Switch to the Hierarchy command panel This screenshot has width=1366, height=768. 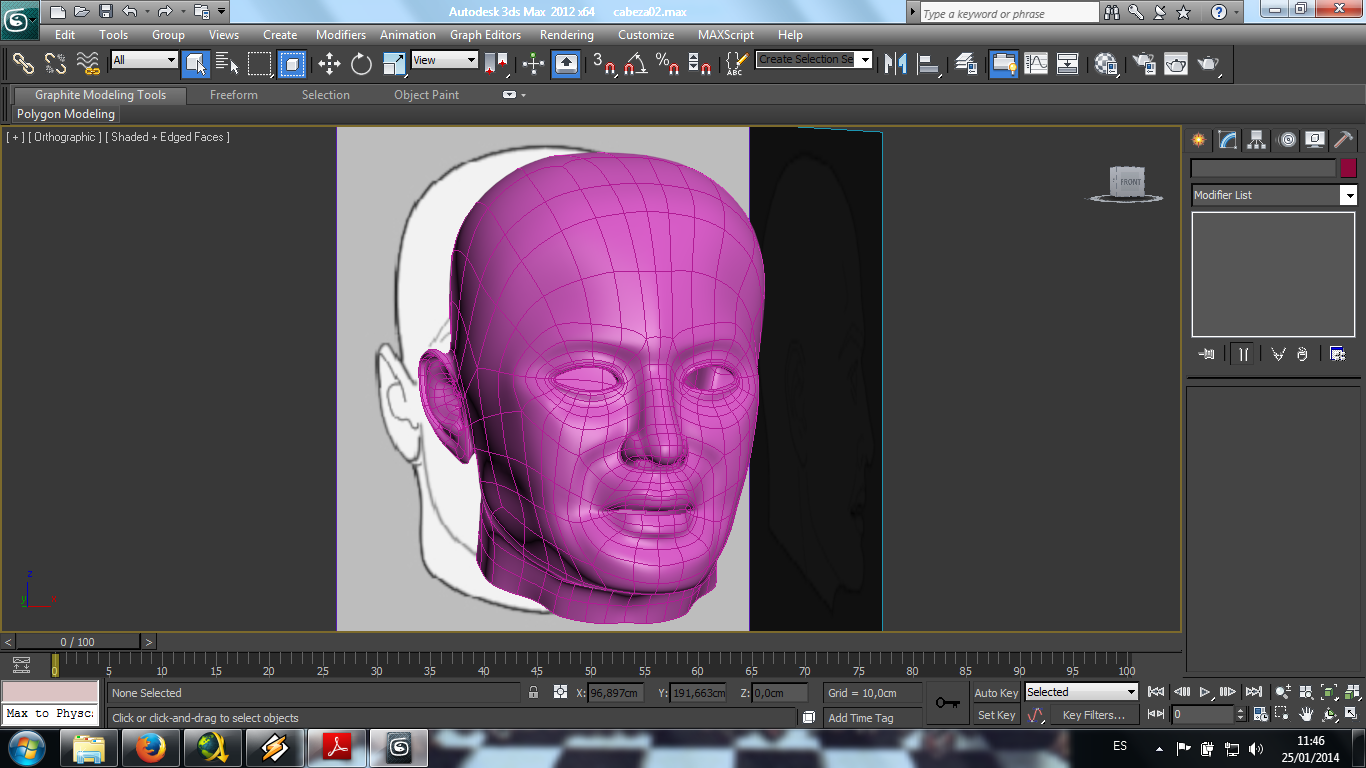1257,140
